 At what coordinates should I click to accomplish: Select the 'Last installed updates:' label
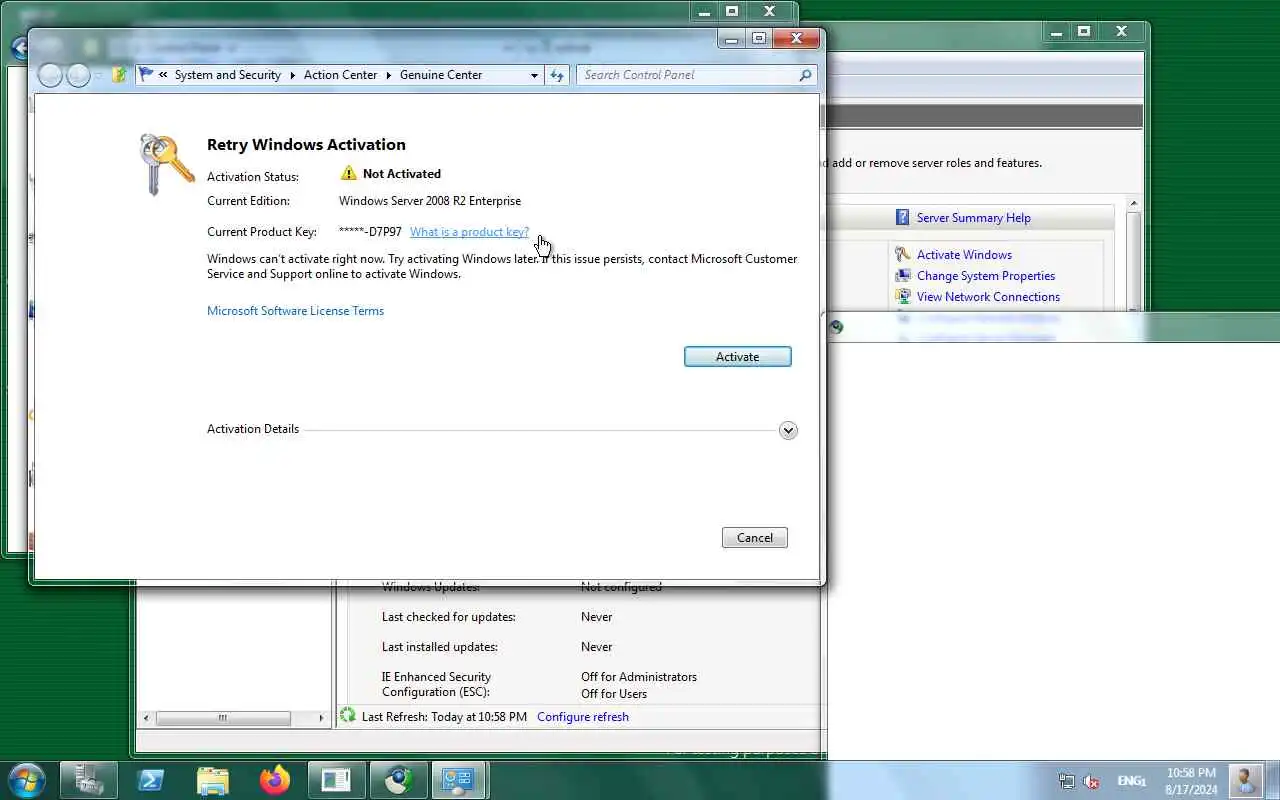tap(440, 647)
